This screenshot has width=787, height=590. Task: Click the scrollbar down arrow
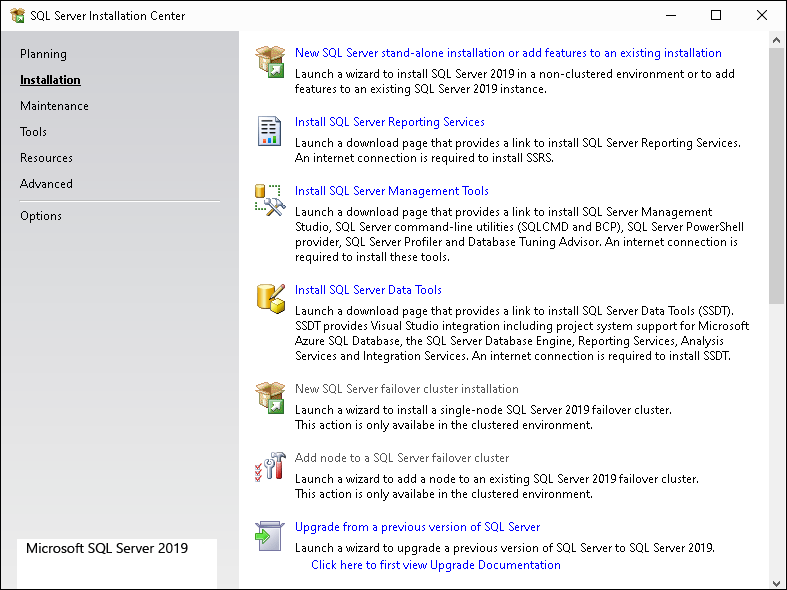click(776, 582)
